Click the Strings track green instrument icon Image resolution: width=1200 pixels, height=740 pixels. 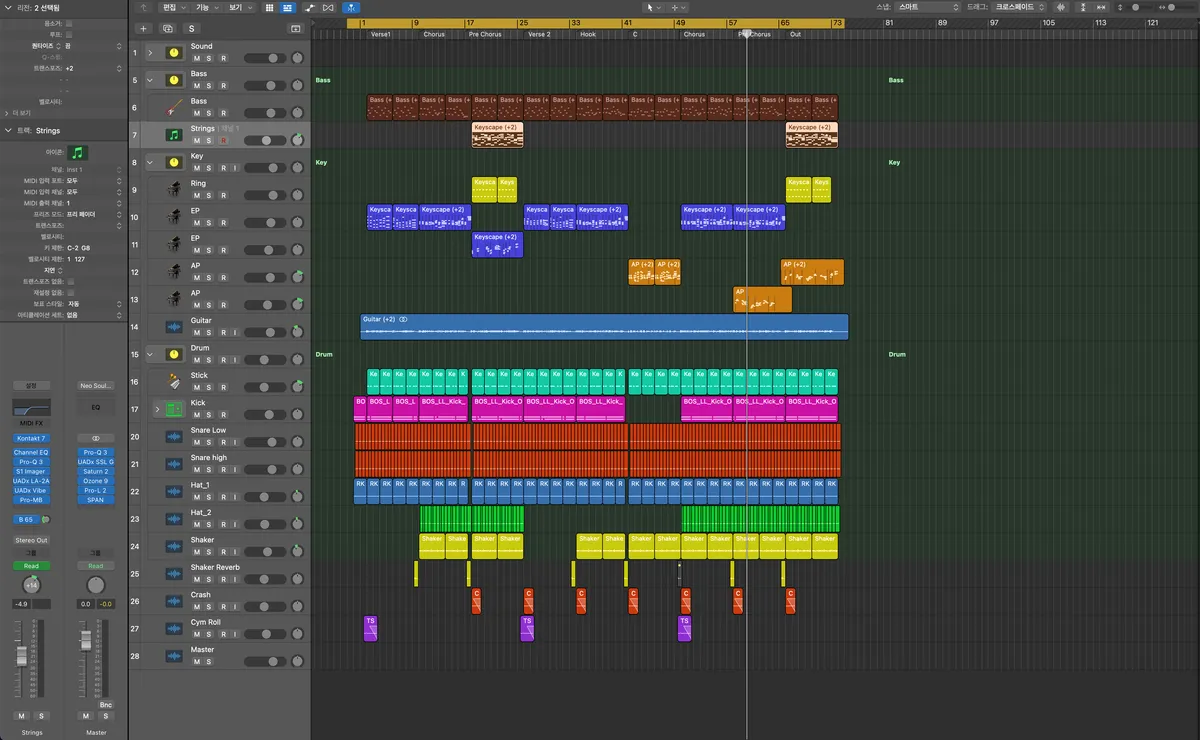[173, 134]
